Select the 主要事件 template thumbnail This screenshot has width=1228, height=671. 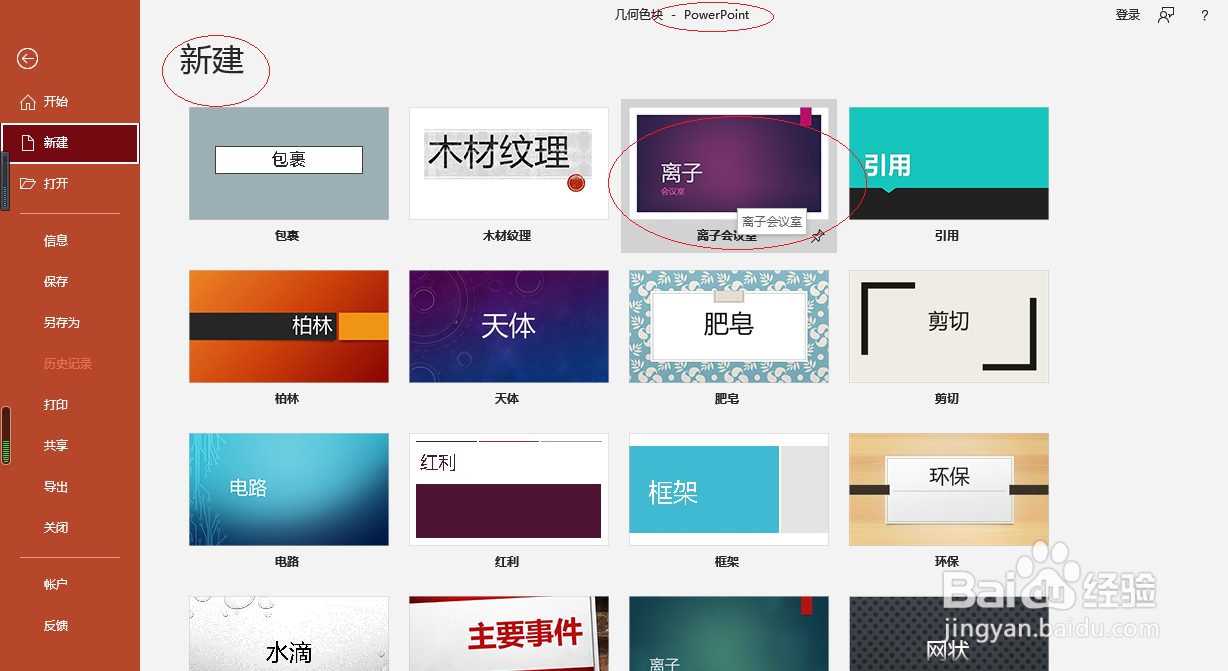(509, 634)
